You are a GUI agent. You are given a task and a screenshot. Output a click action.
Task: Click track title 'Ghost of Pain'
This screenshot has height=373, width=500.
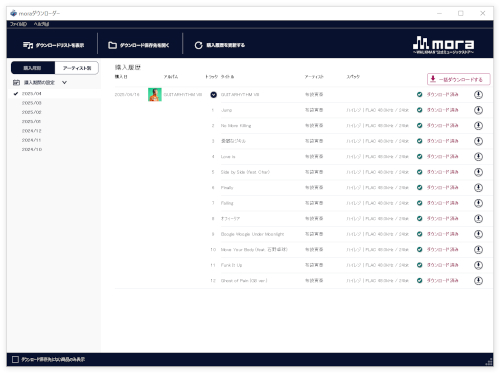pyautogui.click(x=244, y=281)
